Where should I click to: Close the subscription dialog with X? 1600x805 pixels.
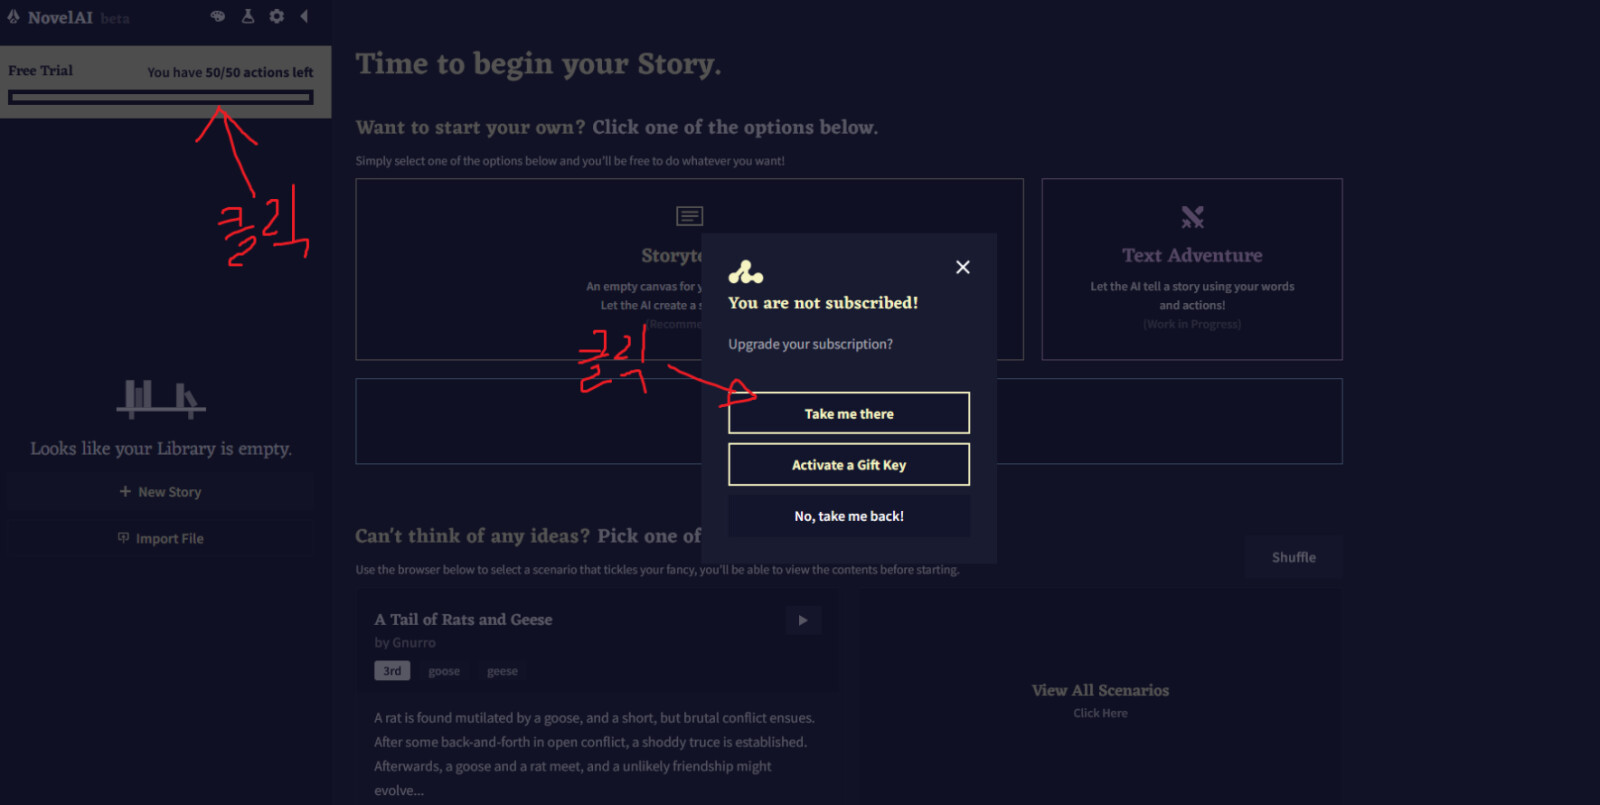962,267
